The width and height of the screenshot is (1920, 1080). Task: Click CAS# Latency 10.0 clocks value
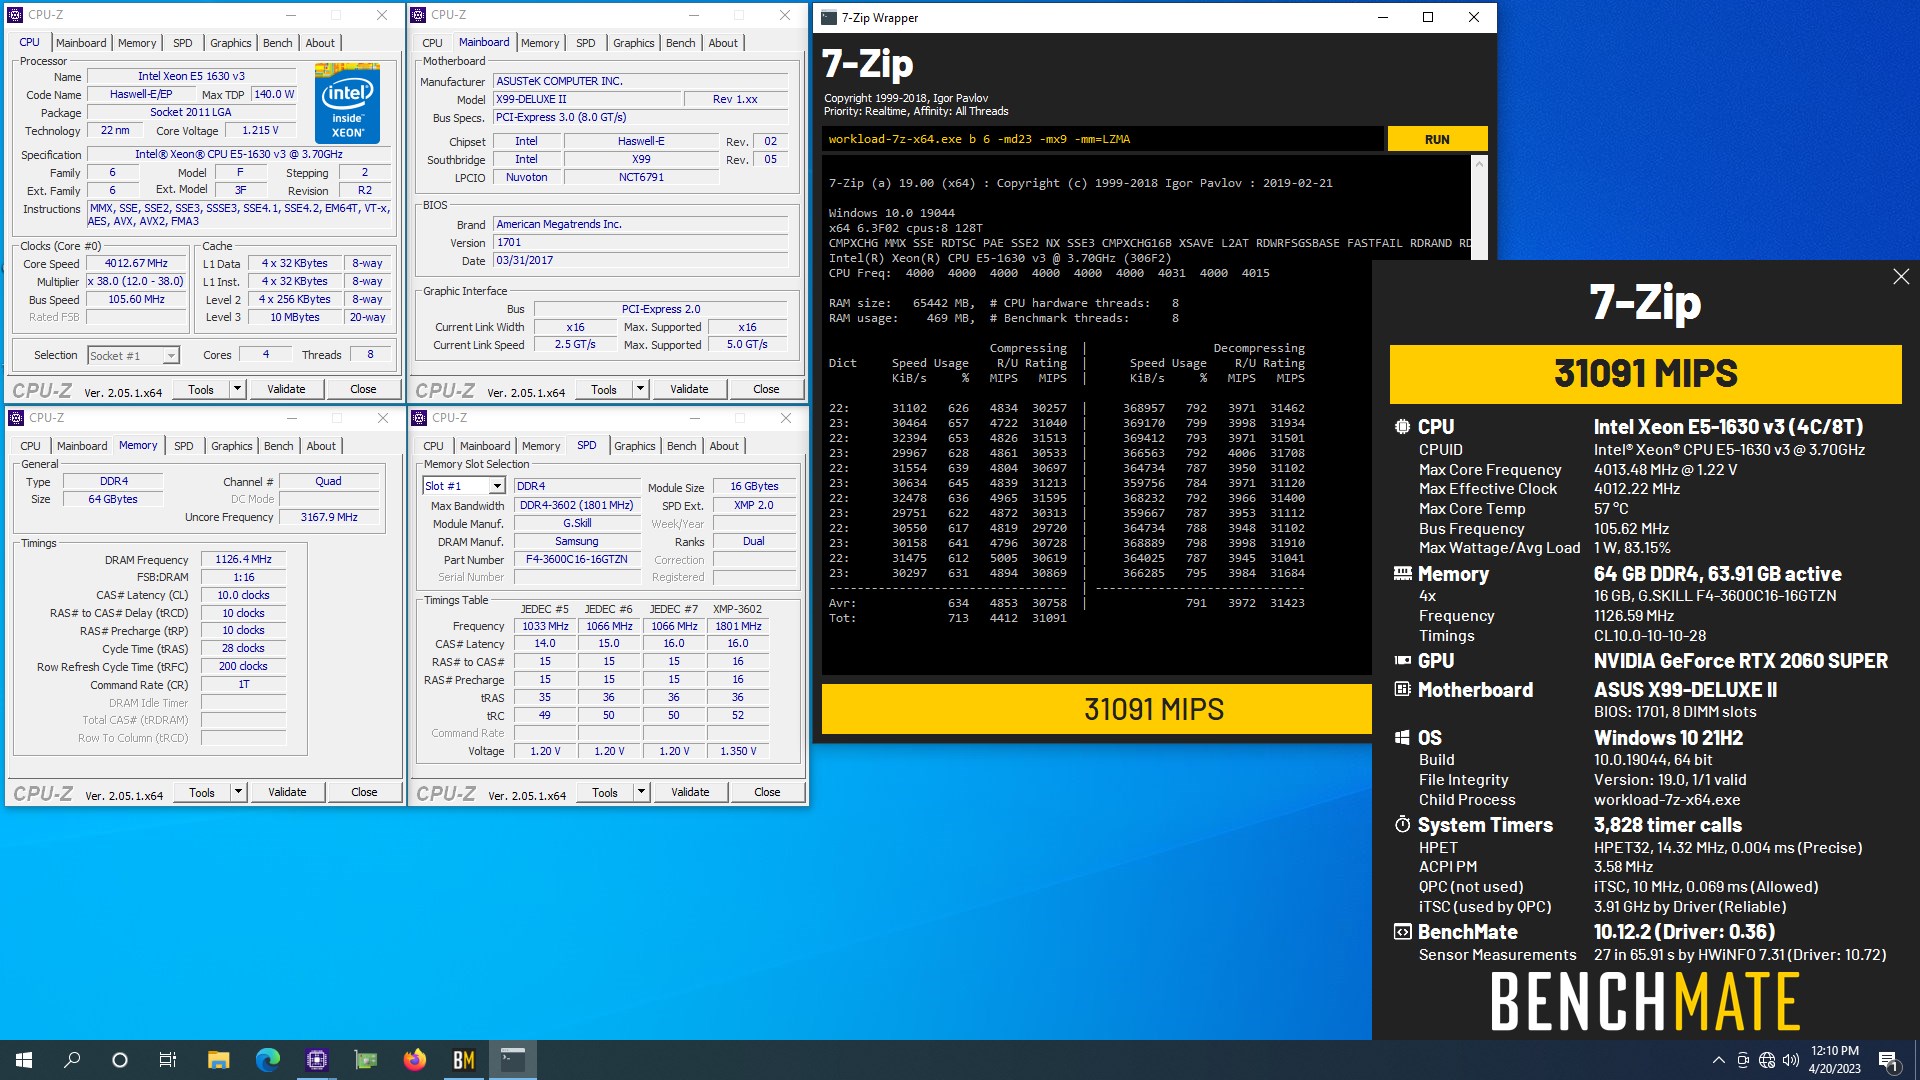click(x=243, y=595)
